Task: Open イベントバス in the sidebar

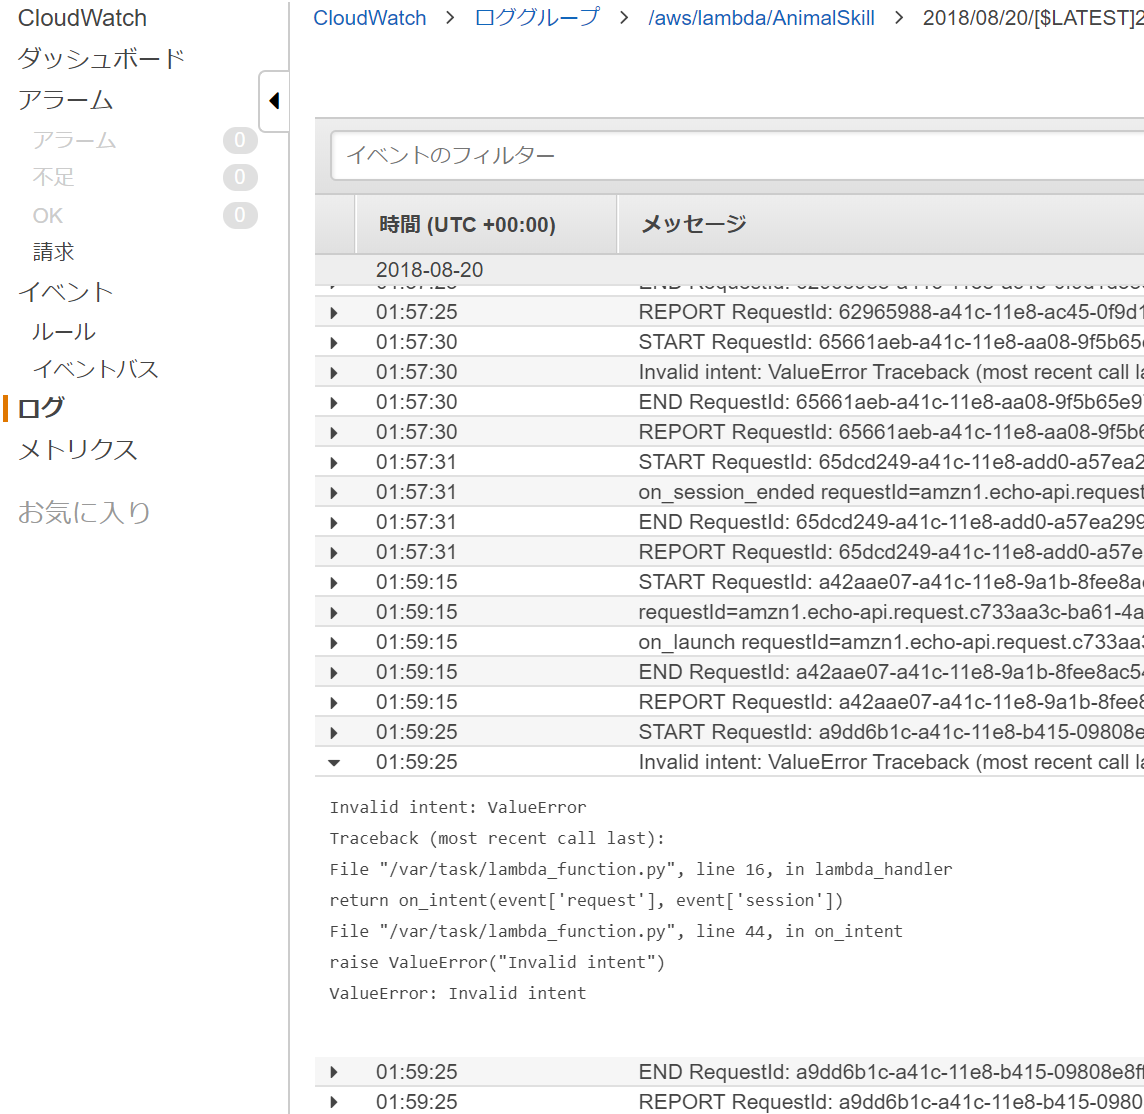Action: point(96,368)
